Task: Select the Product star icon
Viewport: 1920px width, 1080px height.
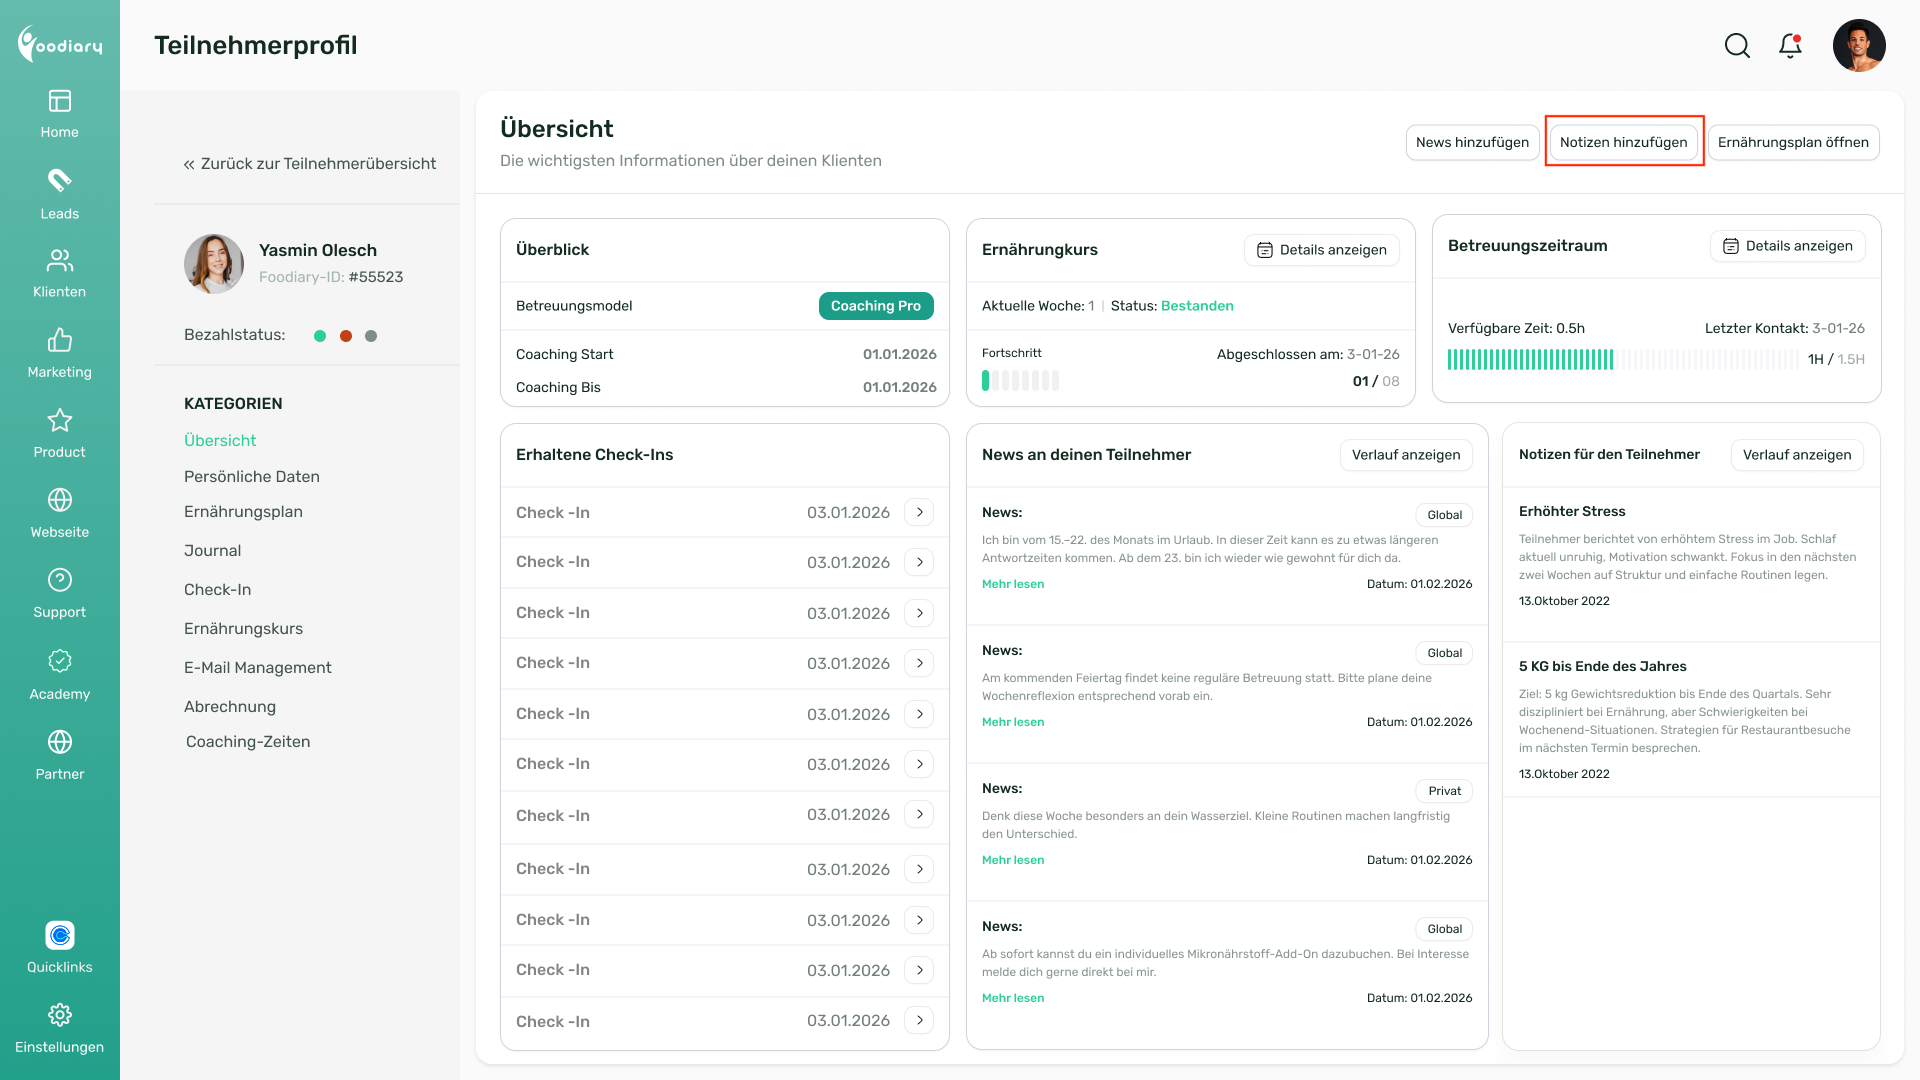Action: (x=59, y=420)
